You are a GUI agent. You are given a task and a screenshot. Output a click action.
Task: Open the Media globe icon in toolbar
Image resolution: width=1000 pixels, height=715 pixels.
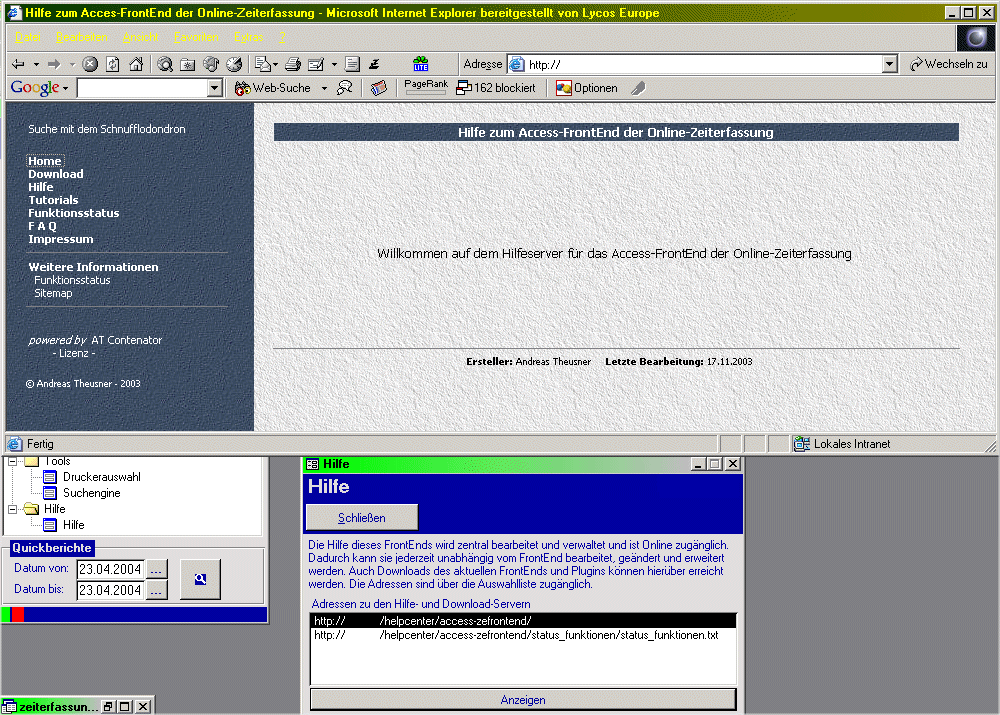tap(211, 64)
